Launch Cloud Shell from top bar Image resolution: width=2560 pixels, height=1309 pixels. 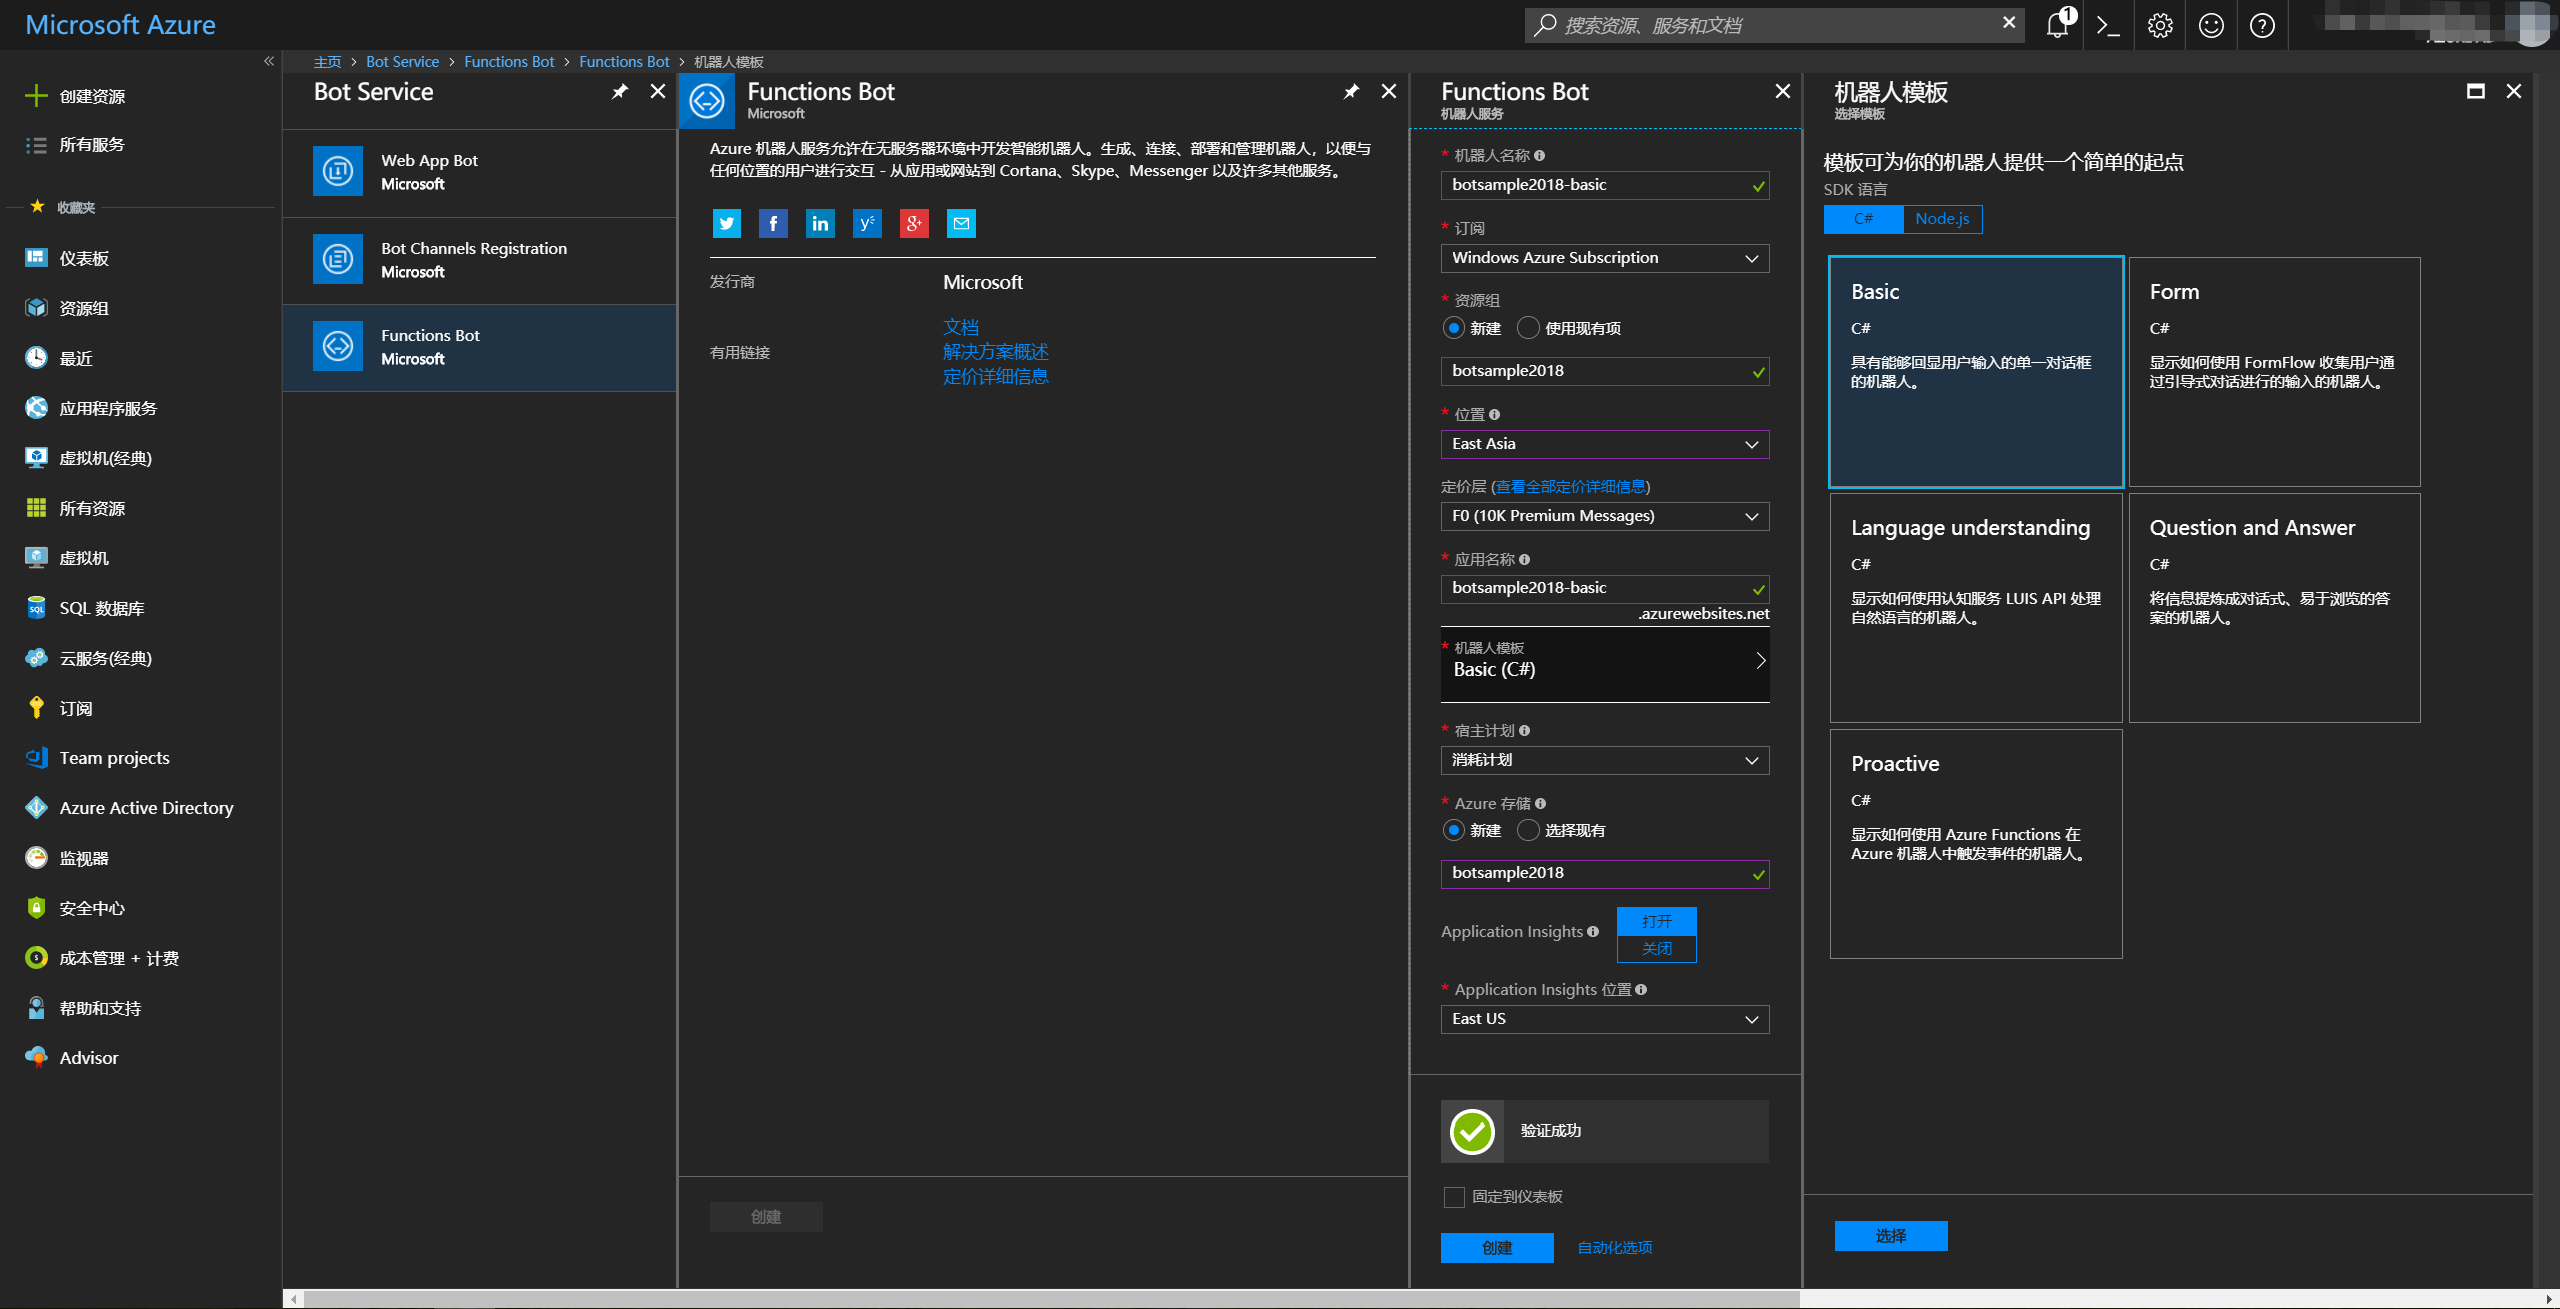click(2108, 25)
